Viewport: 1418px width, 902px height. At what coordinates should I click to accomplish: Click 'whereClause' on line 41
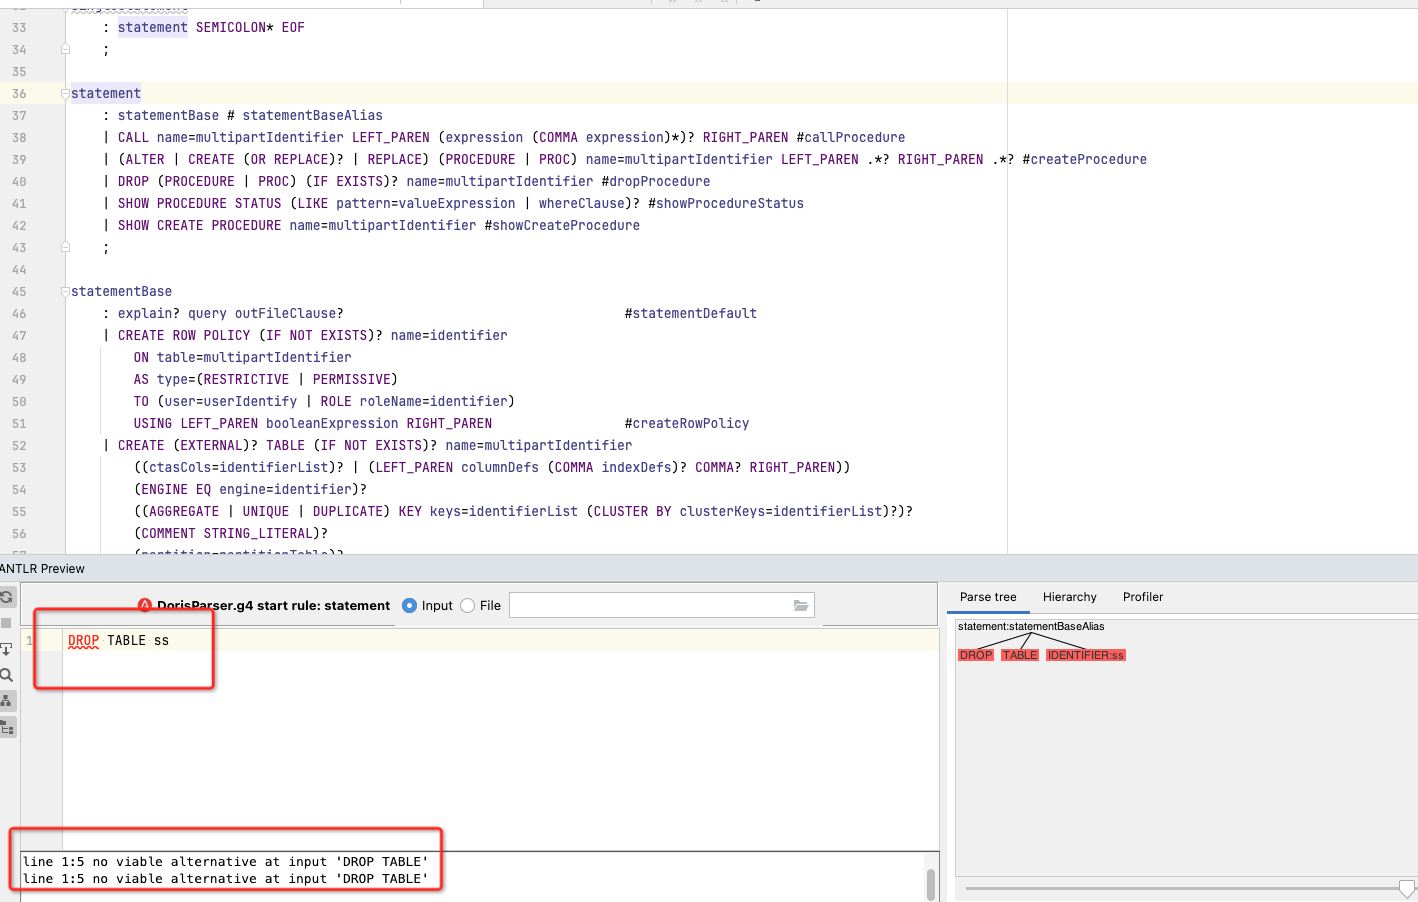(x=582, y=204)
